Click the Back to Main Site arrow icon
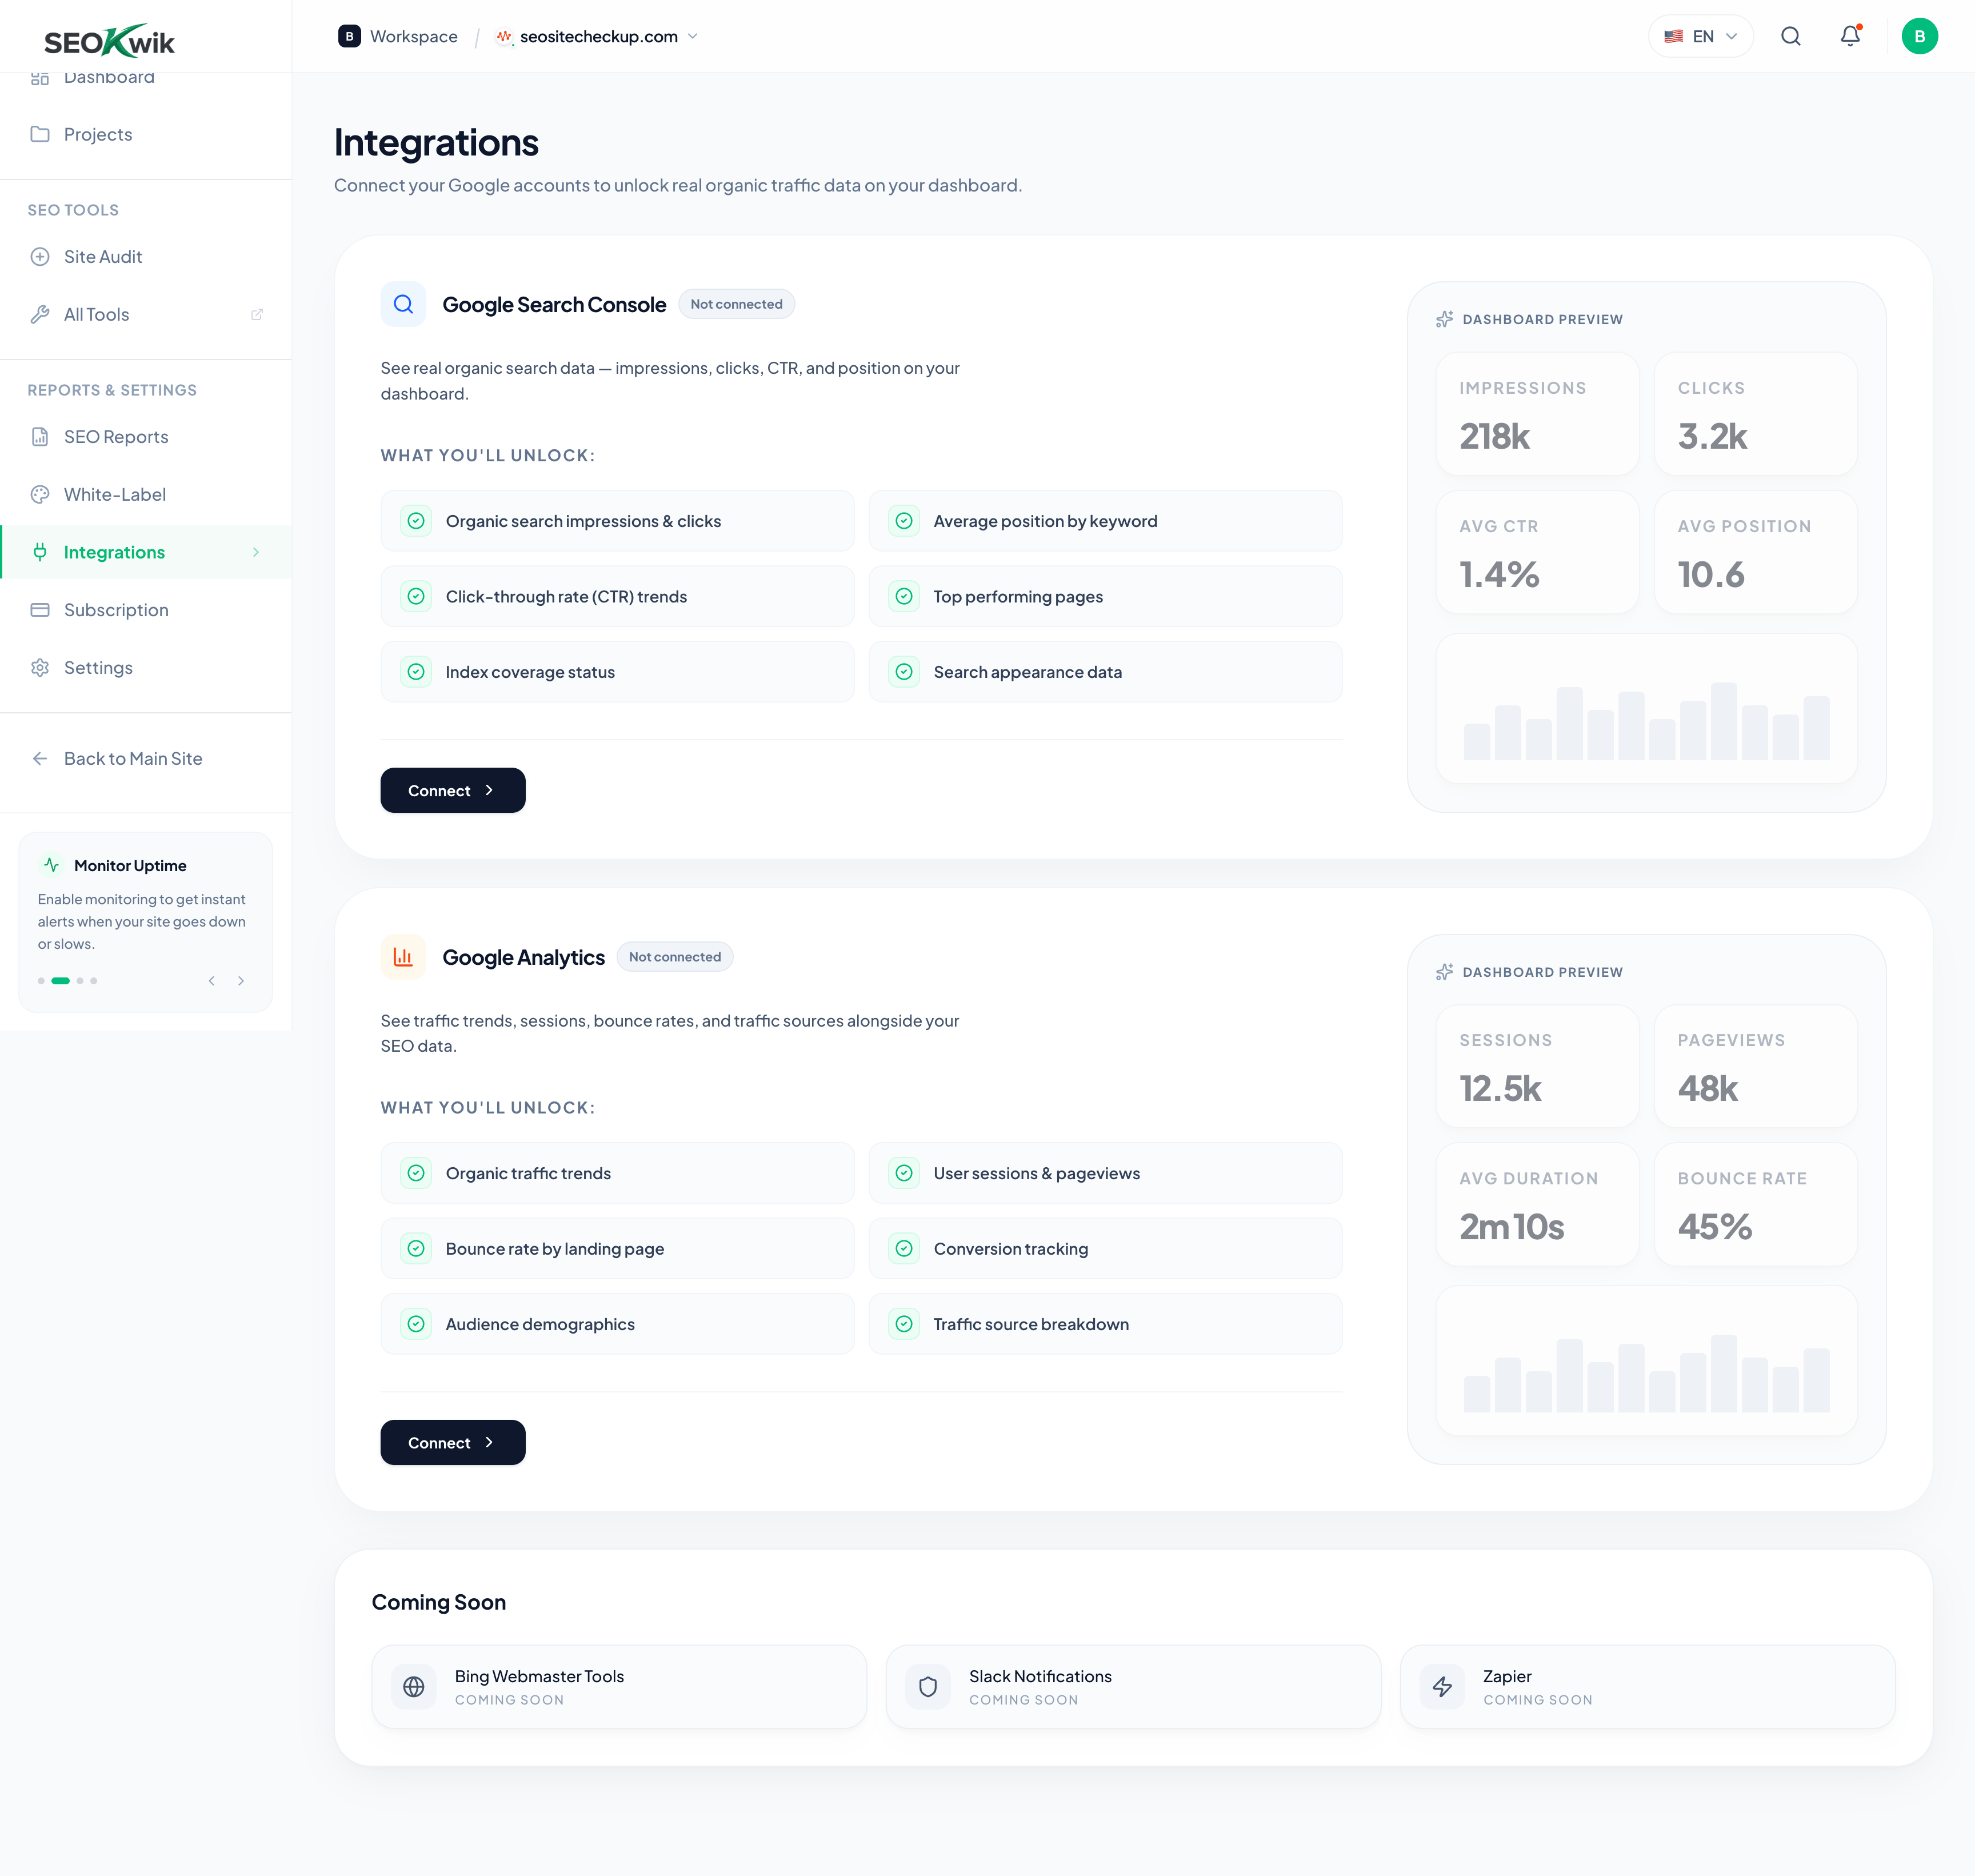 pyautogui.click(x=40, y=759)
